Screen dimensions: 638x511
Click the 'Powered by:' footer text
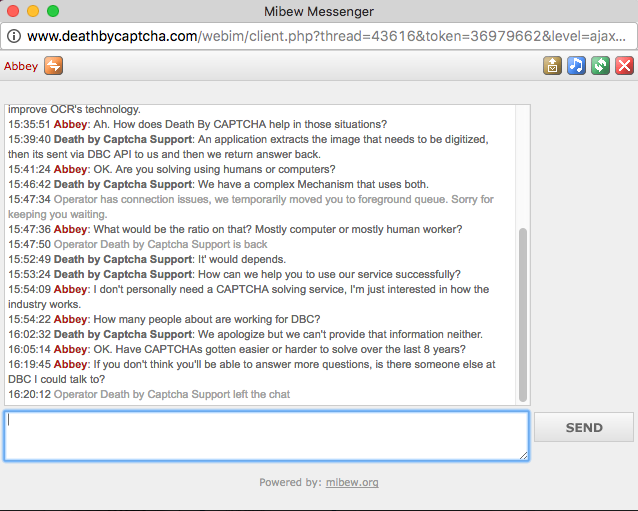(x=290, y=482)
